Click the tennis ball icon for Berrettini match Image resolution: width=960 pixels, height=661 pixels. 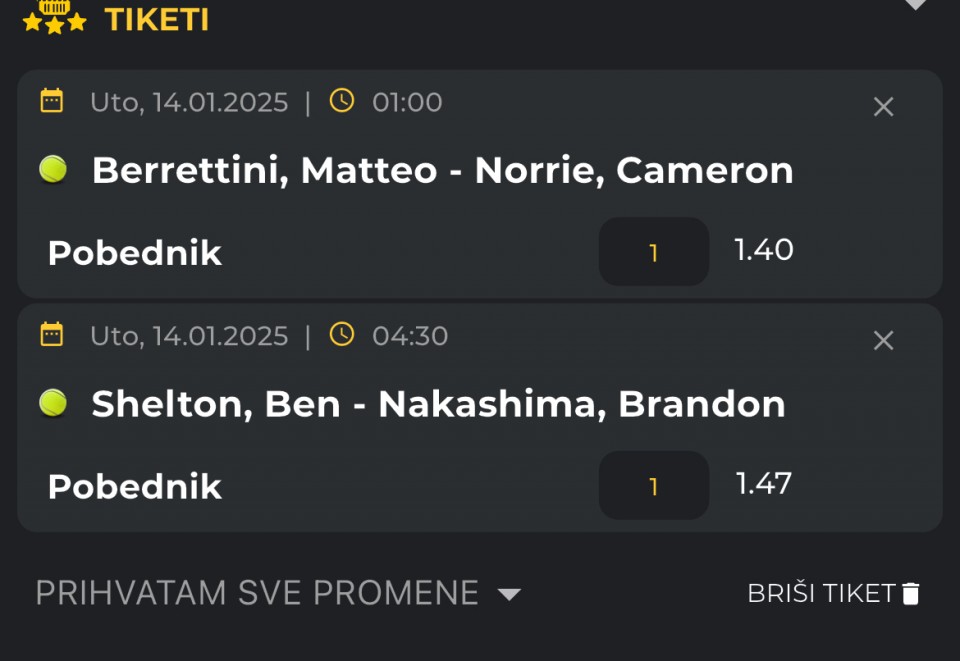(x=53, y=170)
